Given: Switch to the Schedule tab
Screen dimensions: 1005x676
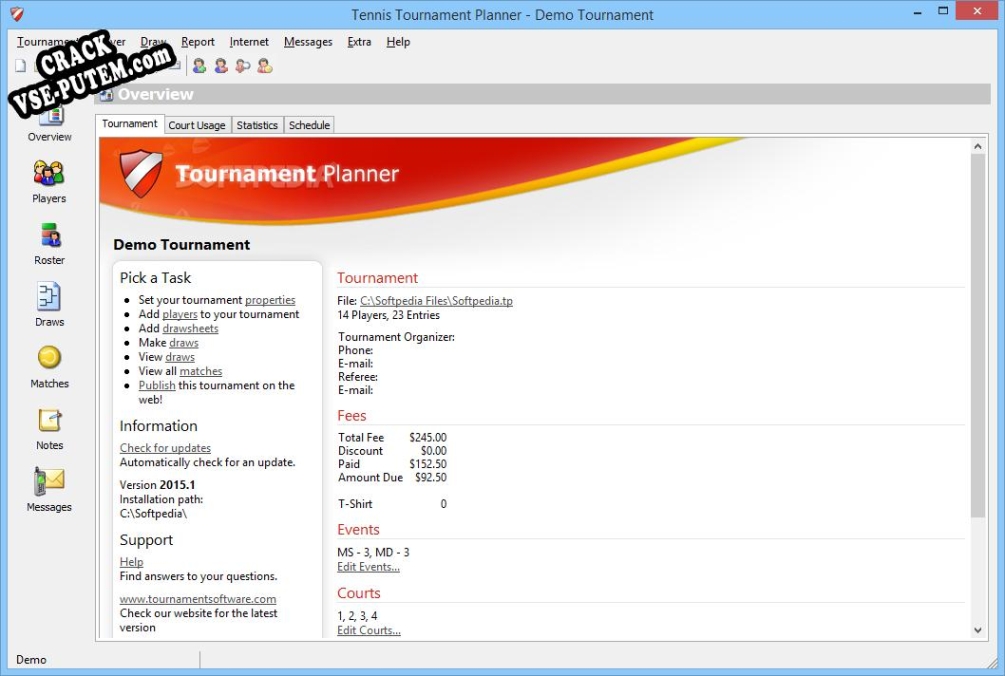Looking at the screenshot, I should (309, 125).
